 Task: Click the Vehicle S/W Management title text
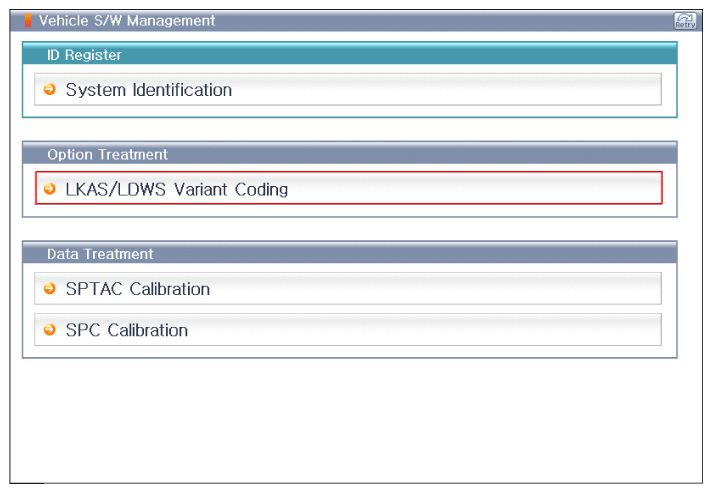click(126, 21)
